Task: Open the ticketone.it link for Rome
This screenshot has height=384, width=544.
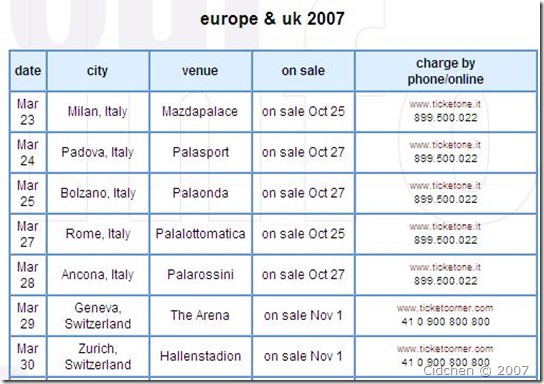Action: 445,227
